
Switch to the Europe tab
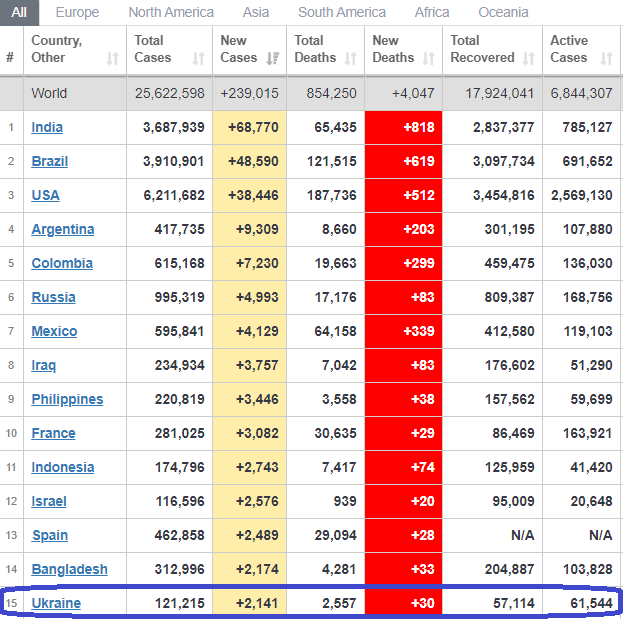point(77,12)
